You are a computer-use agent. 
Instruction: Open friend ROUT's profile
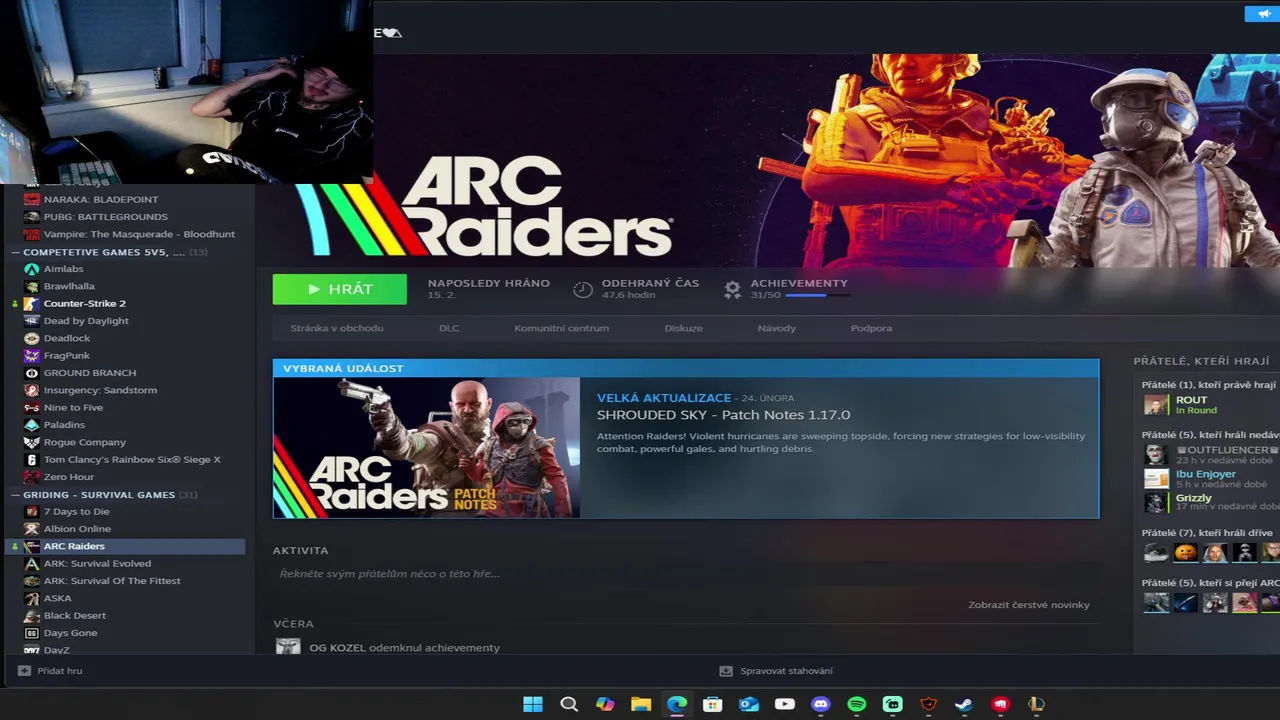pyautogui.click(x=1191, y=400)
